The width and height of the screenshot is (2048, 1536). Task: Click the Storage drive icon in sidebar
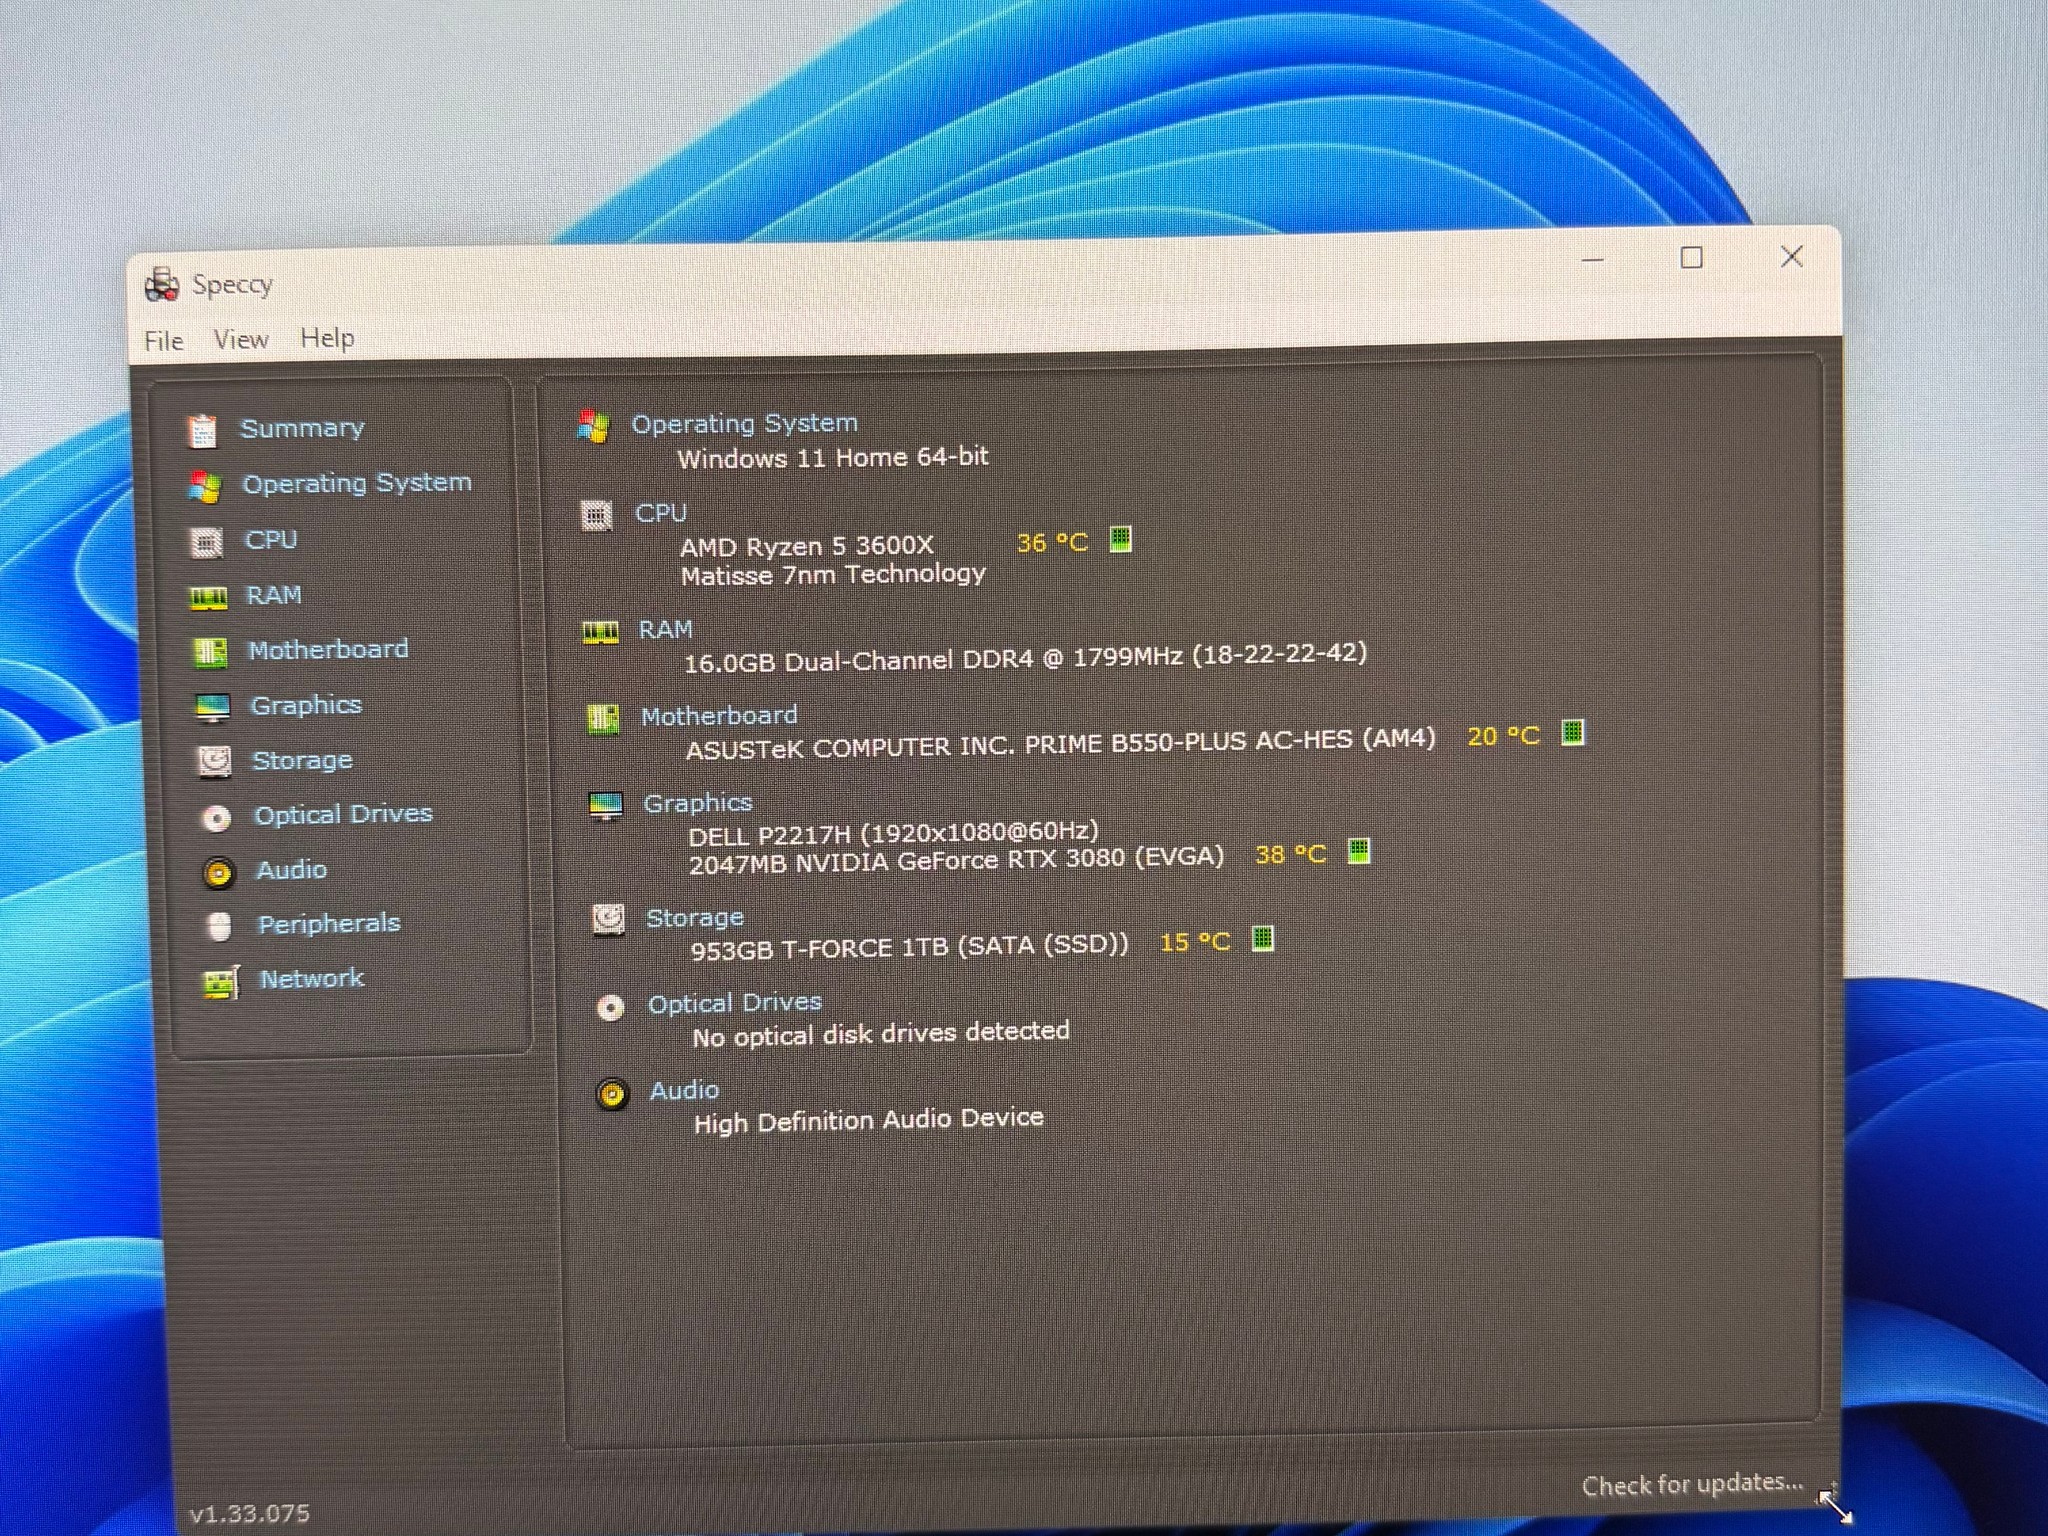[214, 762]
